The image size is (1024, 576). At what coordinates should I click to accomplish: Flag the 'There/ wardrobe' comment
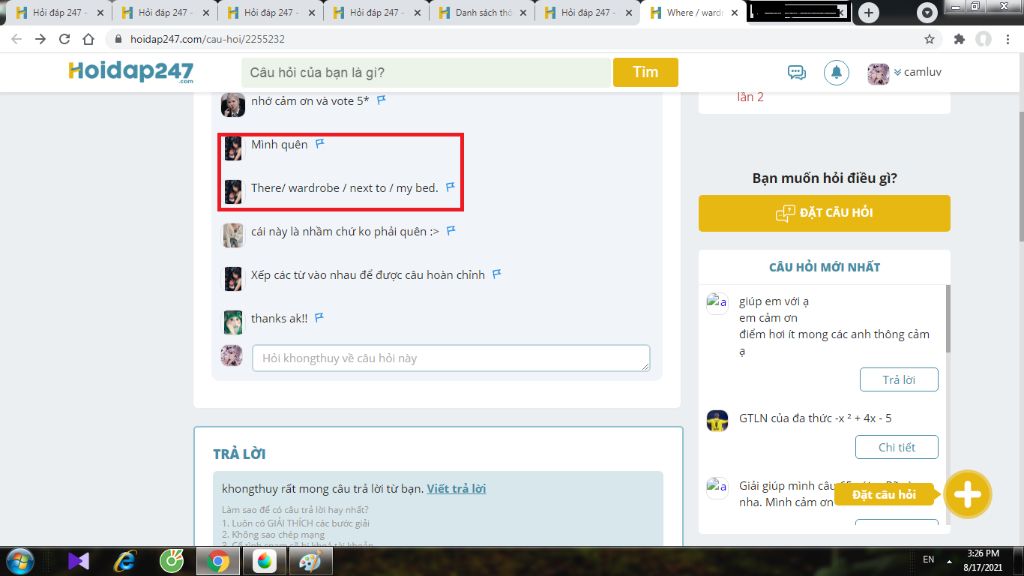pos(450,187)
